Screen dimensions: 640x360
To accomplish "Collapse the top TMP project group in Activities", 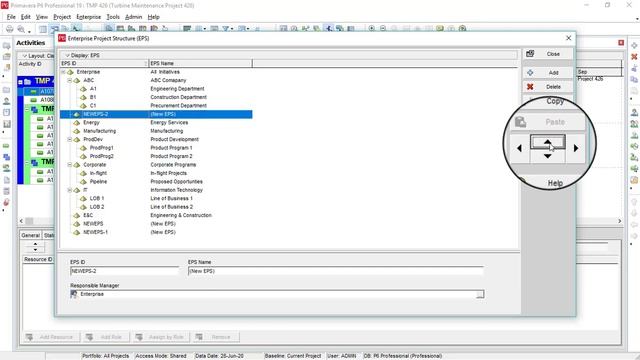I will click(20, 82).
